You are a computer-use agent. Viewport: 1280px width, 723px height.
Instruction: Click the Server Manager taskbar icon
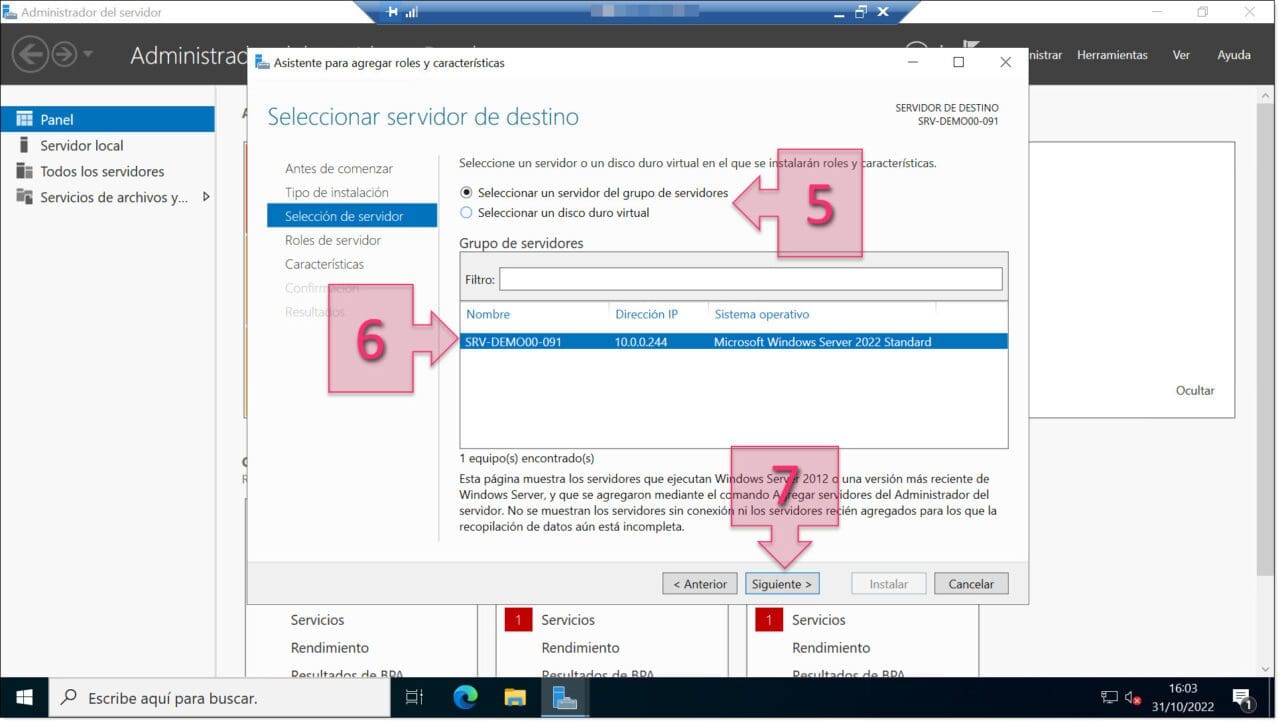tap(565, 698)
